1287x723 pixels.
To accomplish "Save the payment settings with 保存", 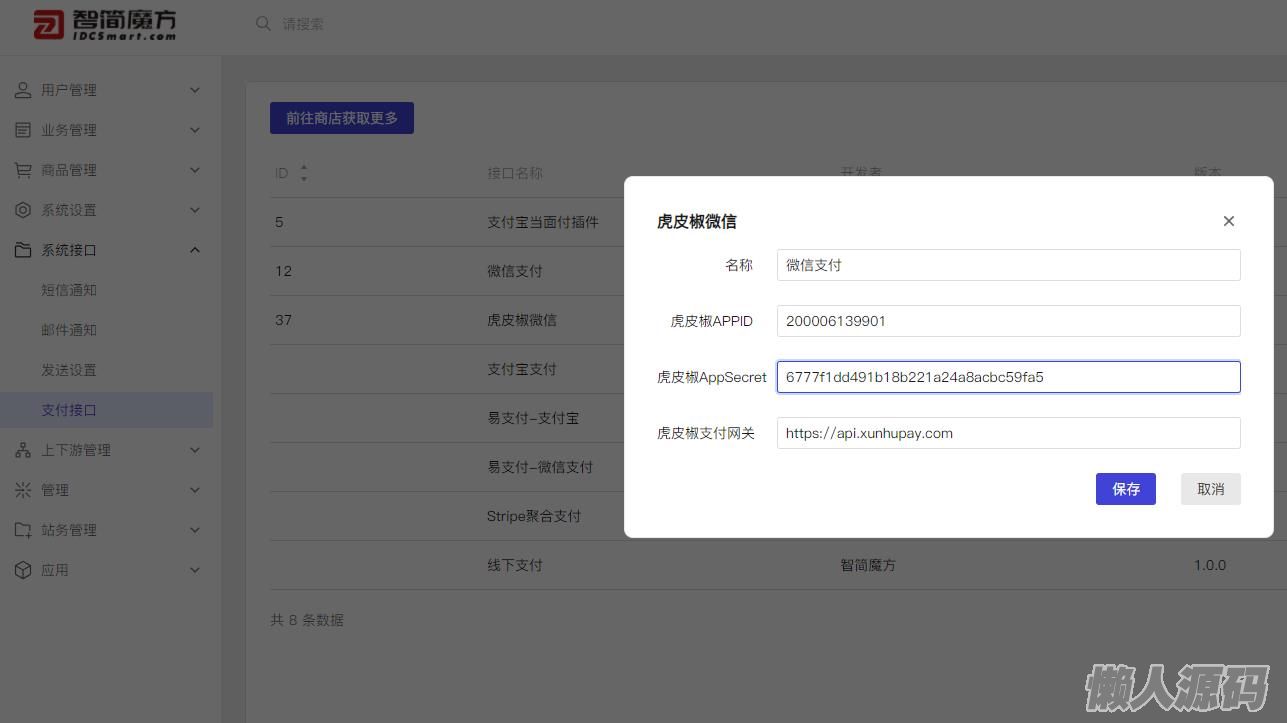I will (x=1125, y=489).
